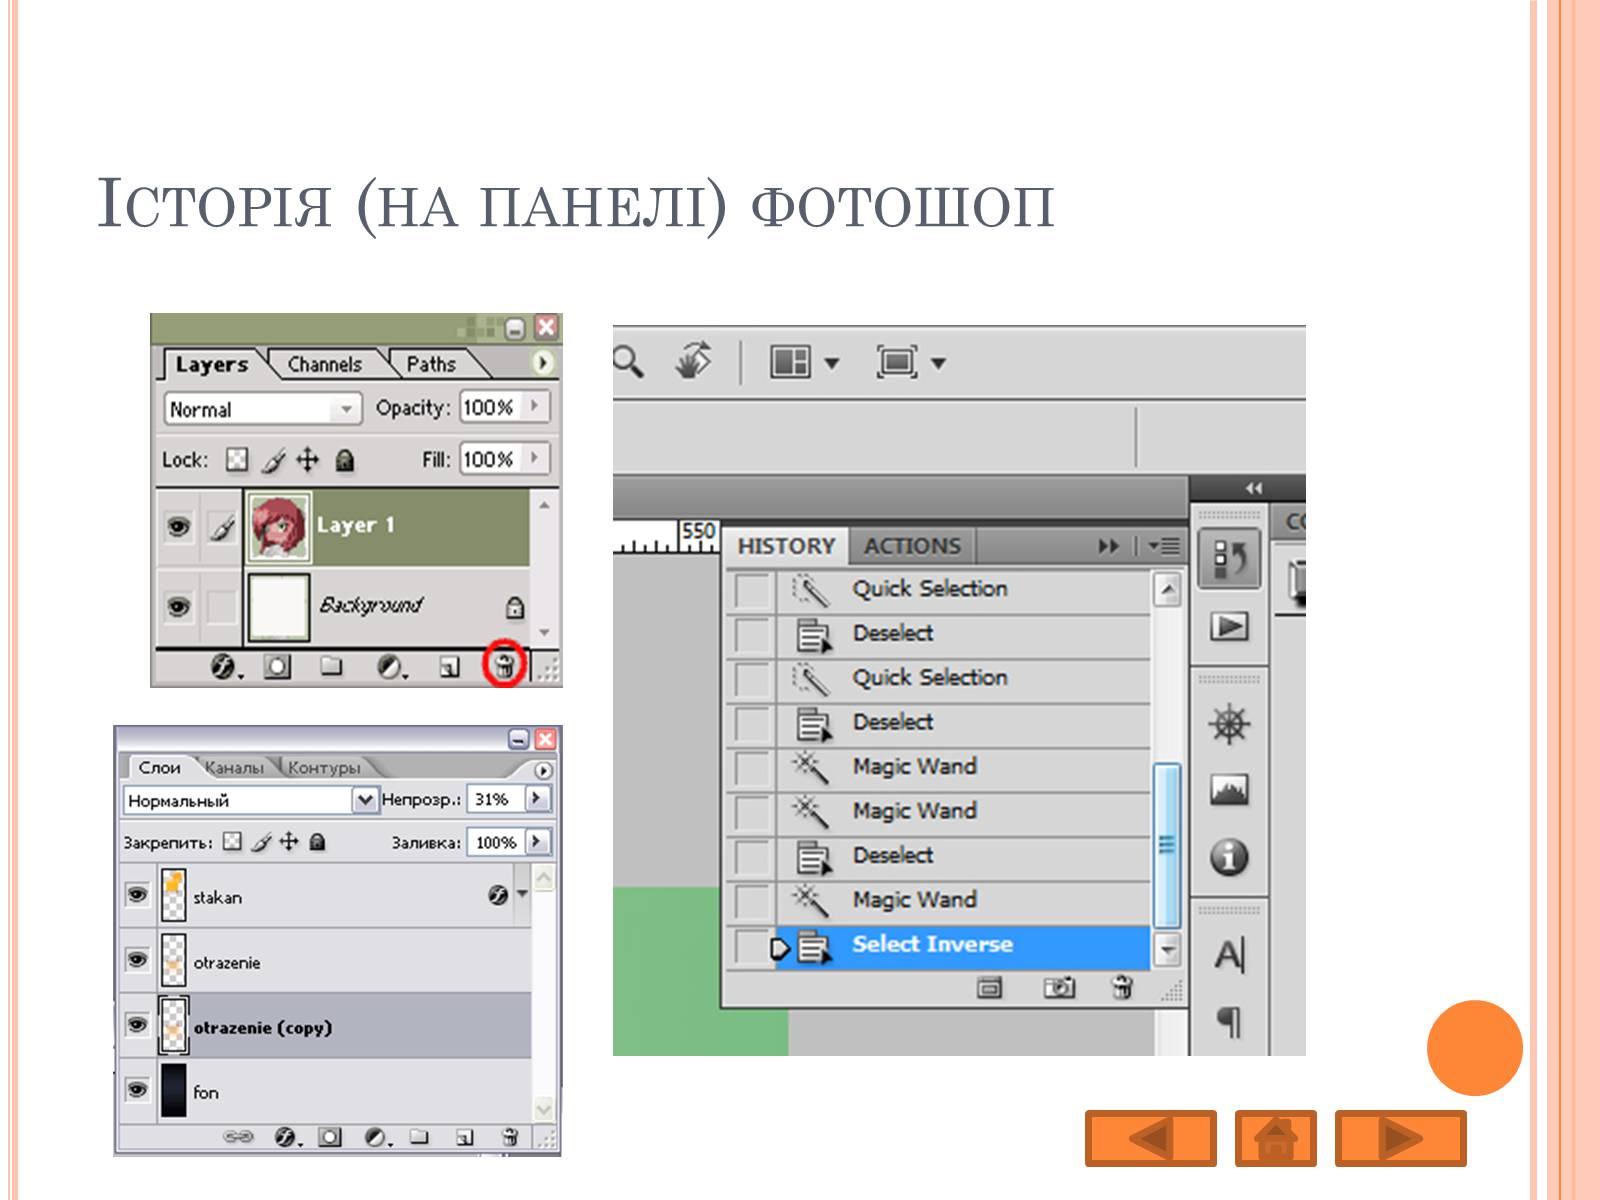Open Opacity 100% slider arrow

coord(535,406)
